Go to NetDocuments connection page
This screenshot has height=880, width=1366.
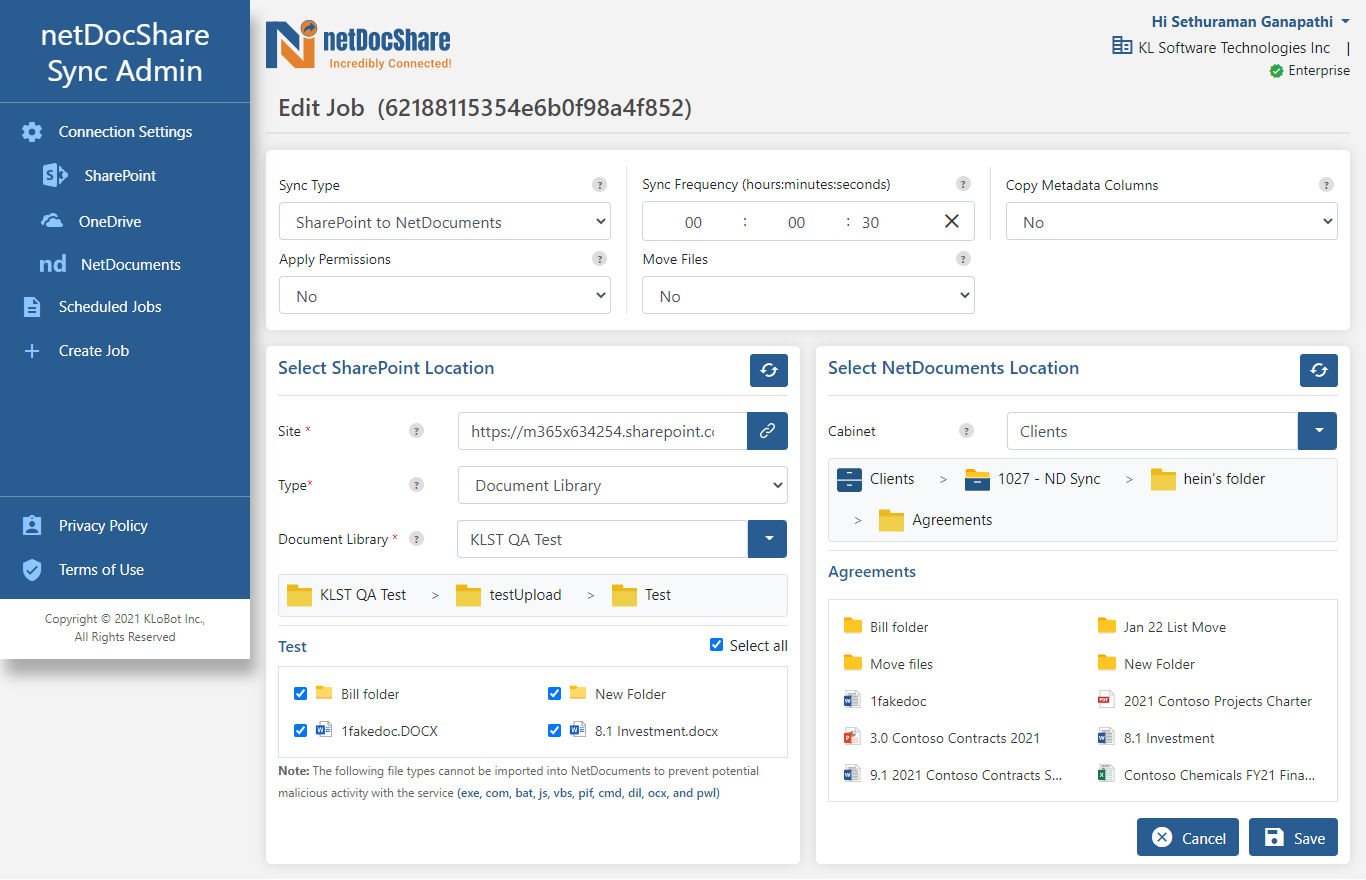(x=131, y=265)
